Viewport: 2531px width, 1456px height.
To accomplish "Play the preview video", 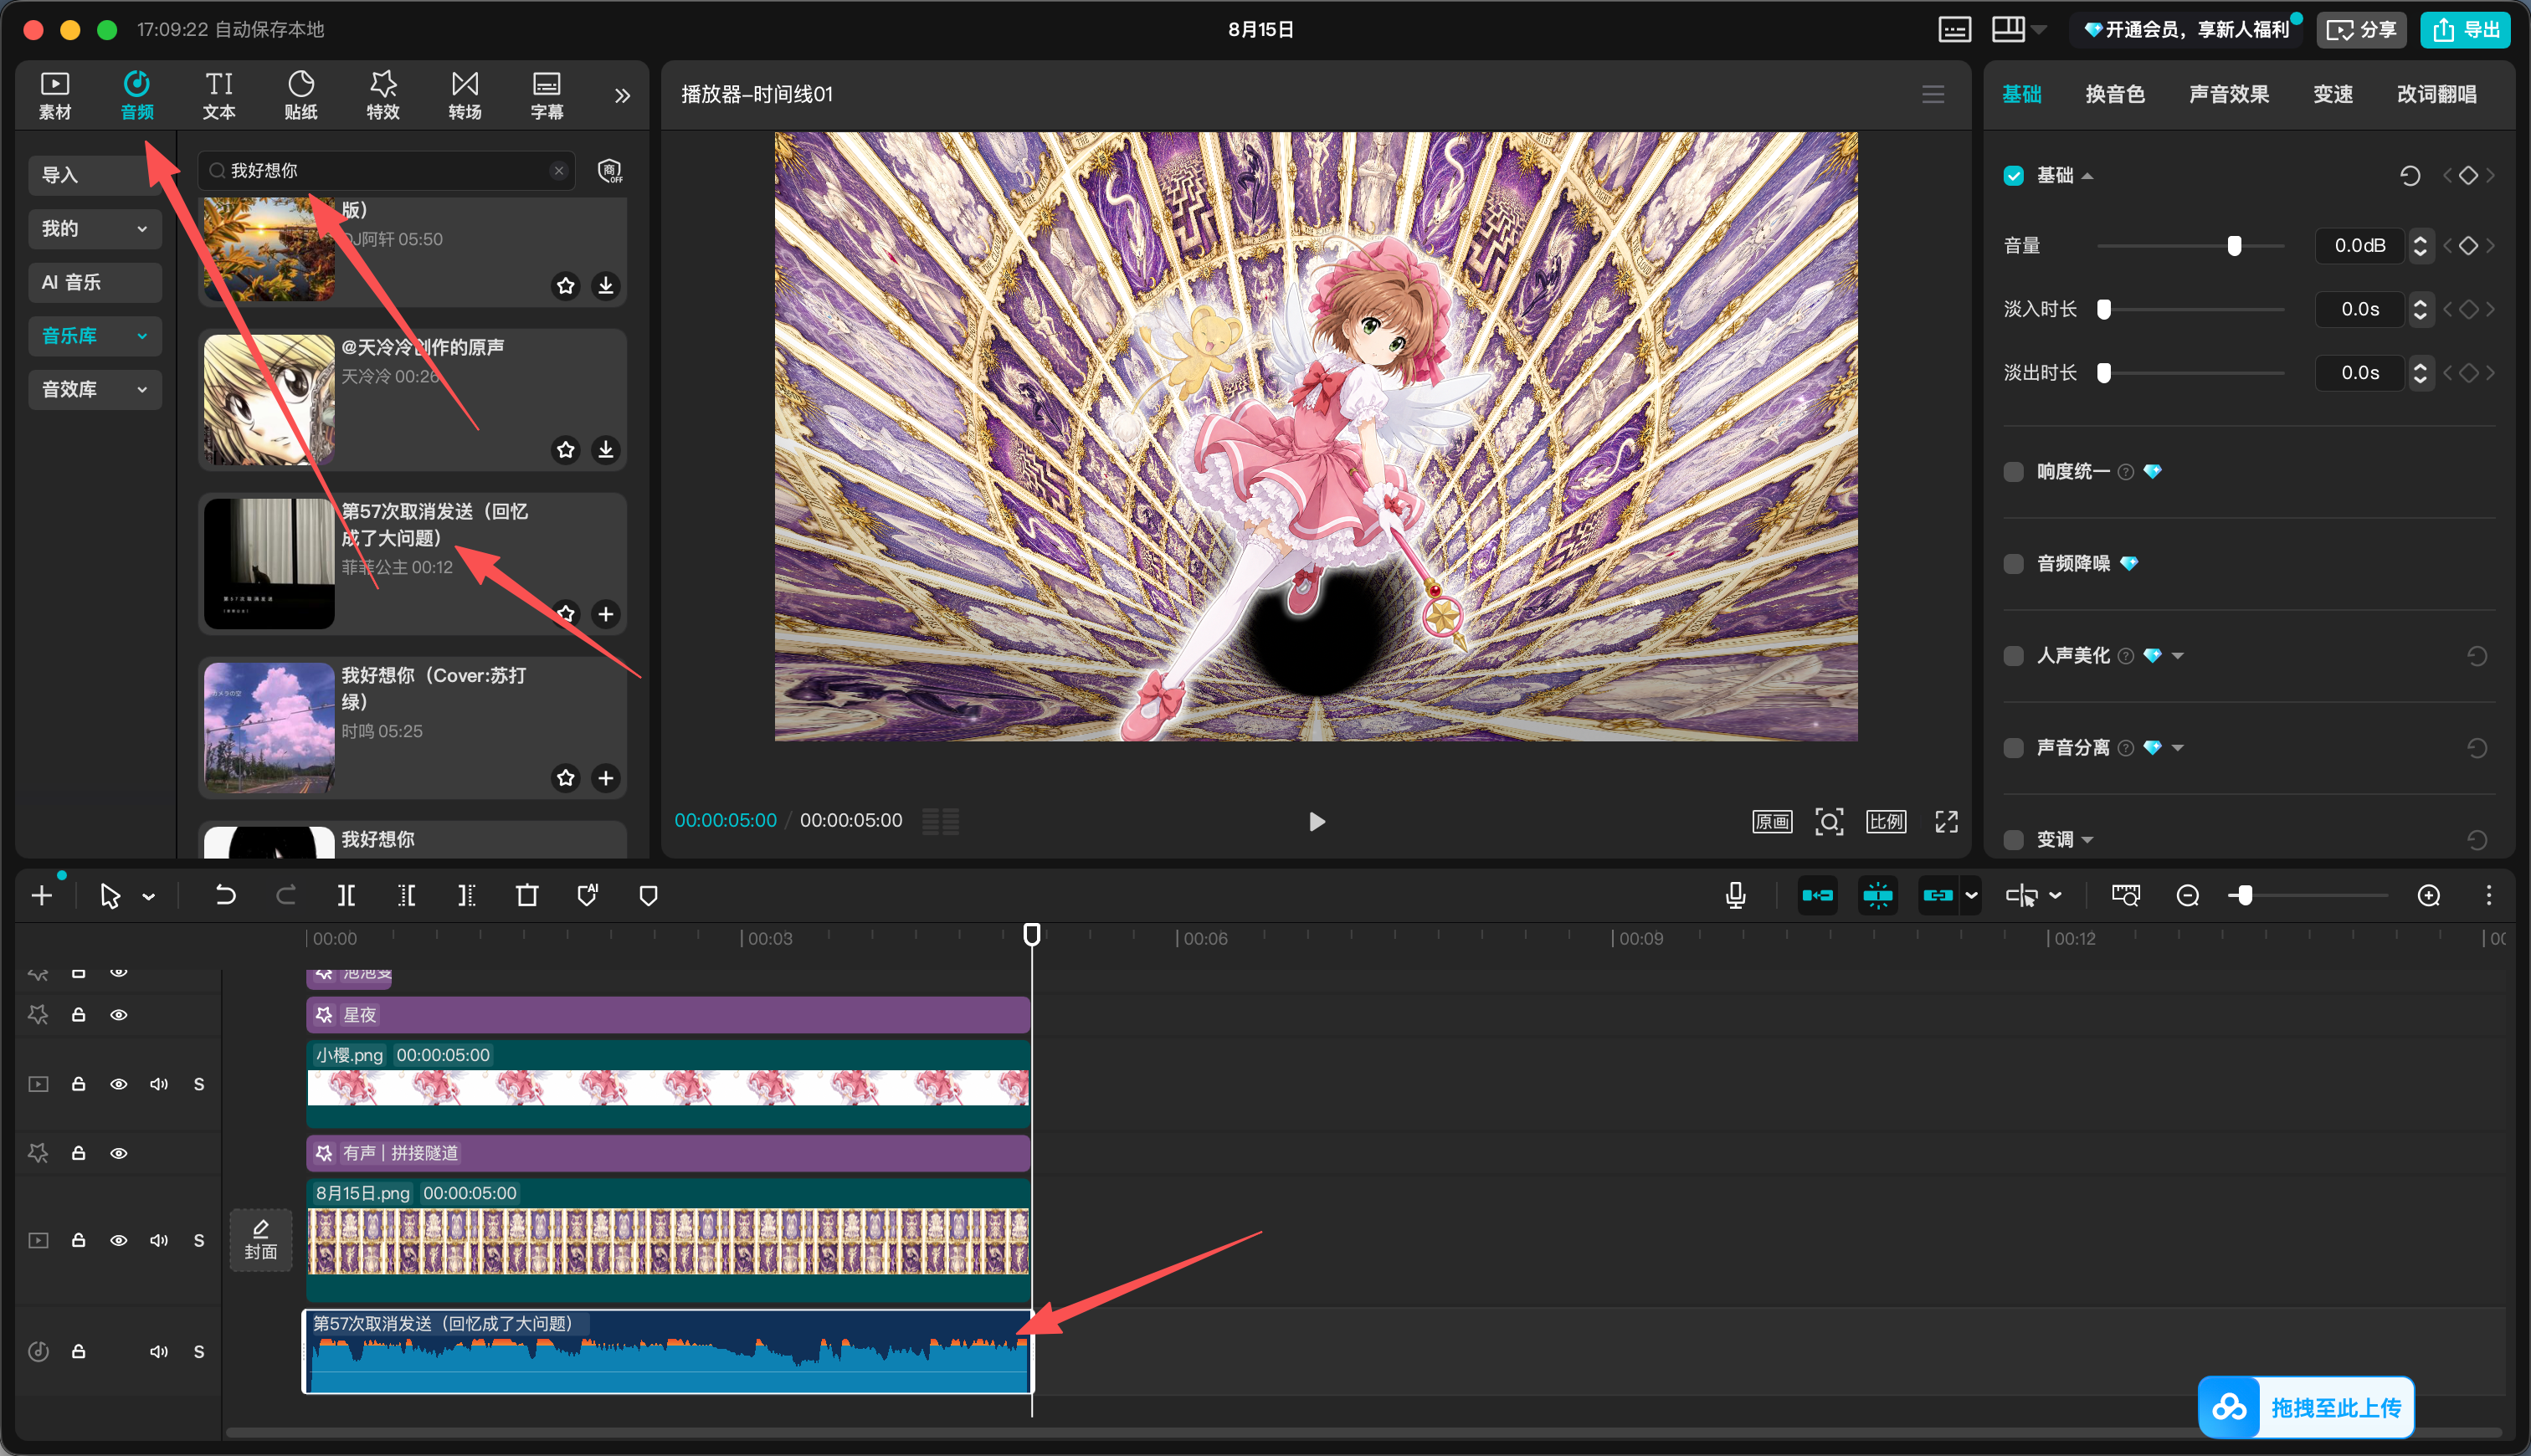I will pos(1316,821).
